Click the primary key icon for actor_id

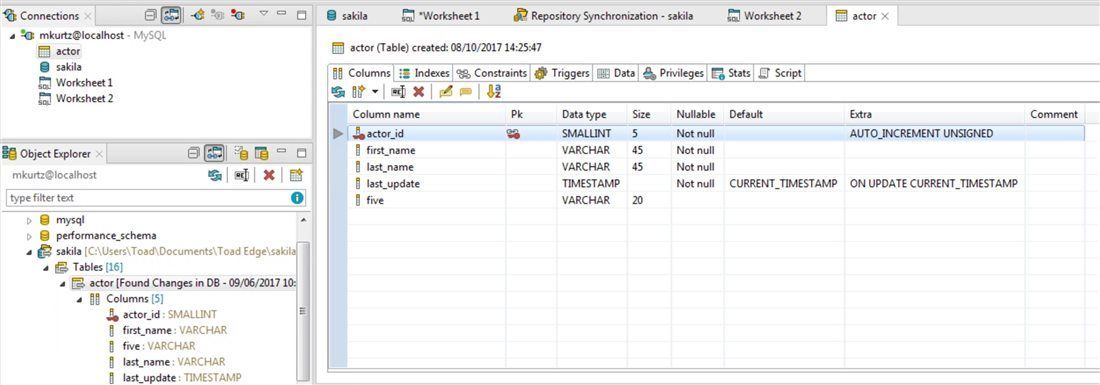point(514,133)
